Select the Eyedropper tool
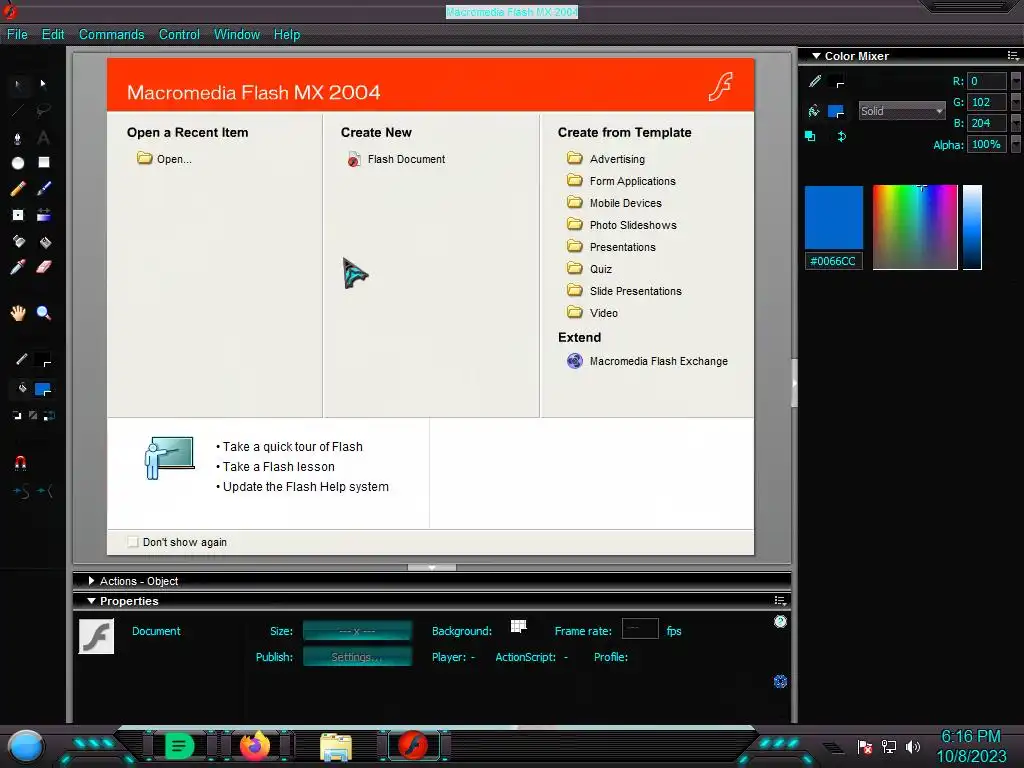This screenshot has height=768, width=1024. tap(18, 267)
